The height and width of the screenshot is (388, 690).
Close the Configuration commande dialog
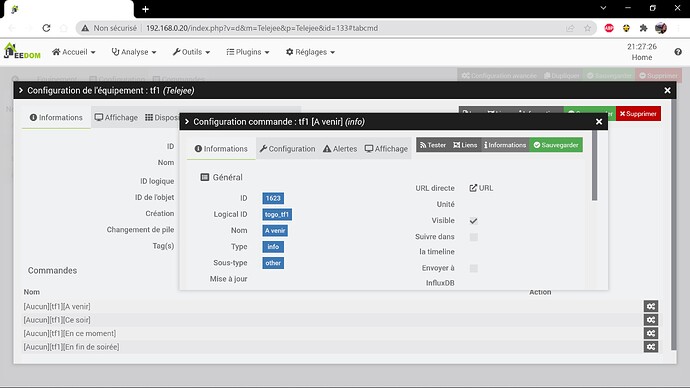tap(599, 122)
